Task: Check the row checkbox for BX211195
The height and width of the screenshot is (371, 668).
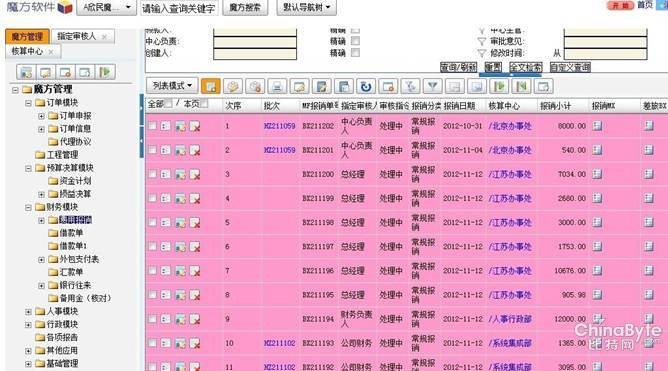Action: coord(152,295)
